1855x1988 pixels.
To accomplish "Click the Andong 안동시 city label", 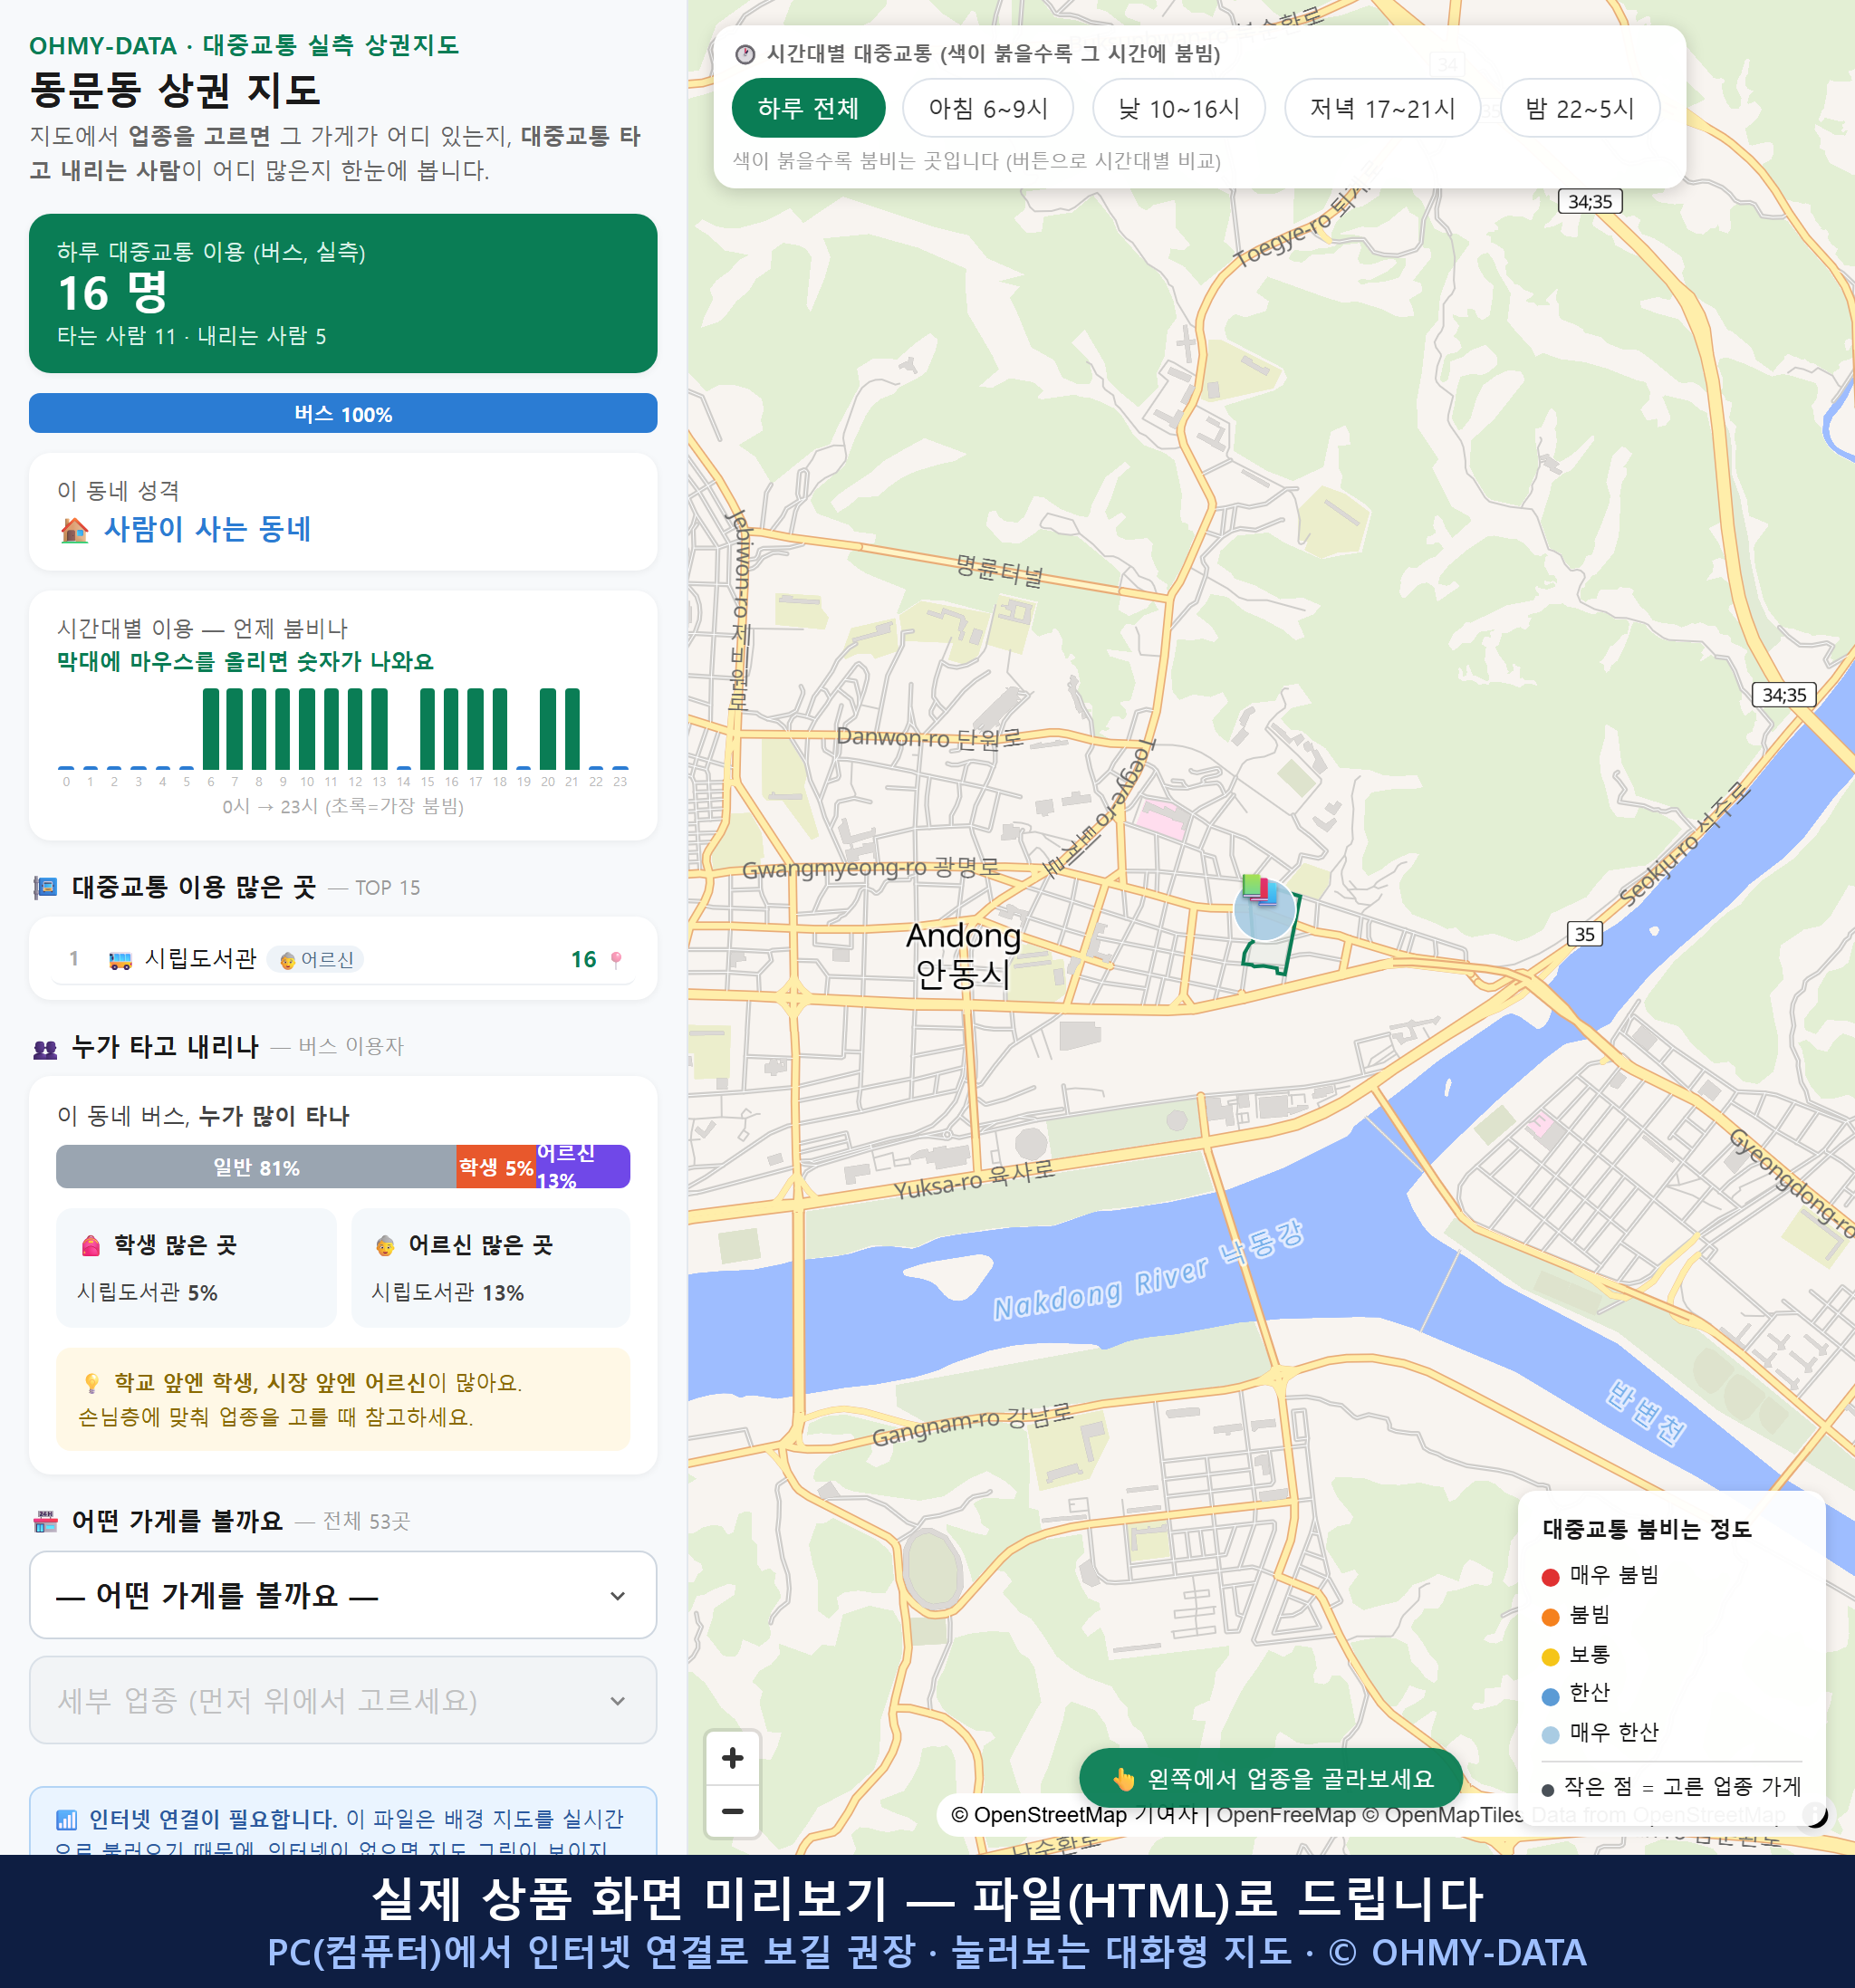I will pos(963,955).
